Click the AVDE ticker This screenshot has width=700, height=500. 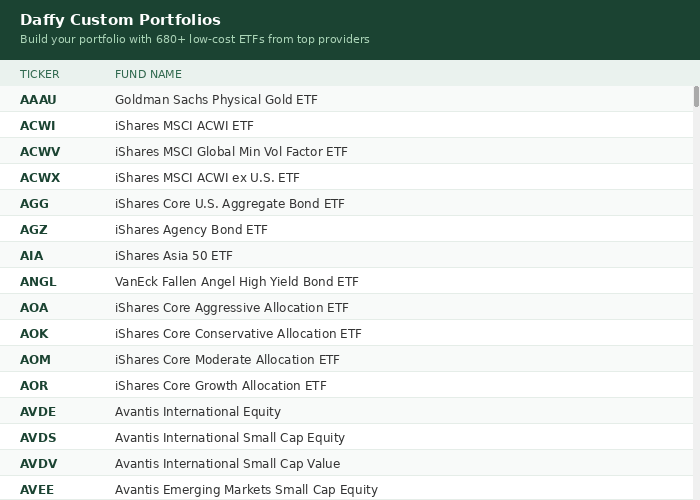tap(38, 412)
